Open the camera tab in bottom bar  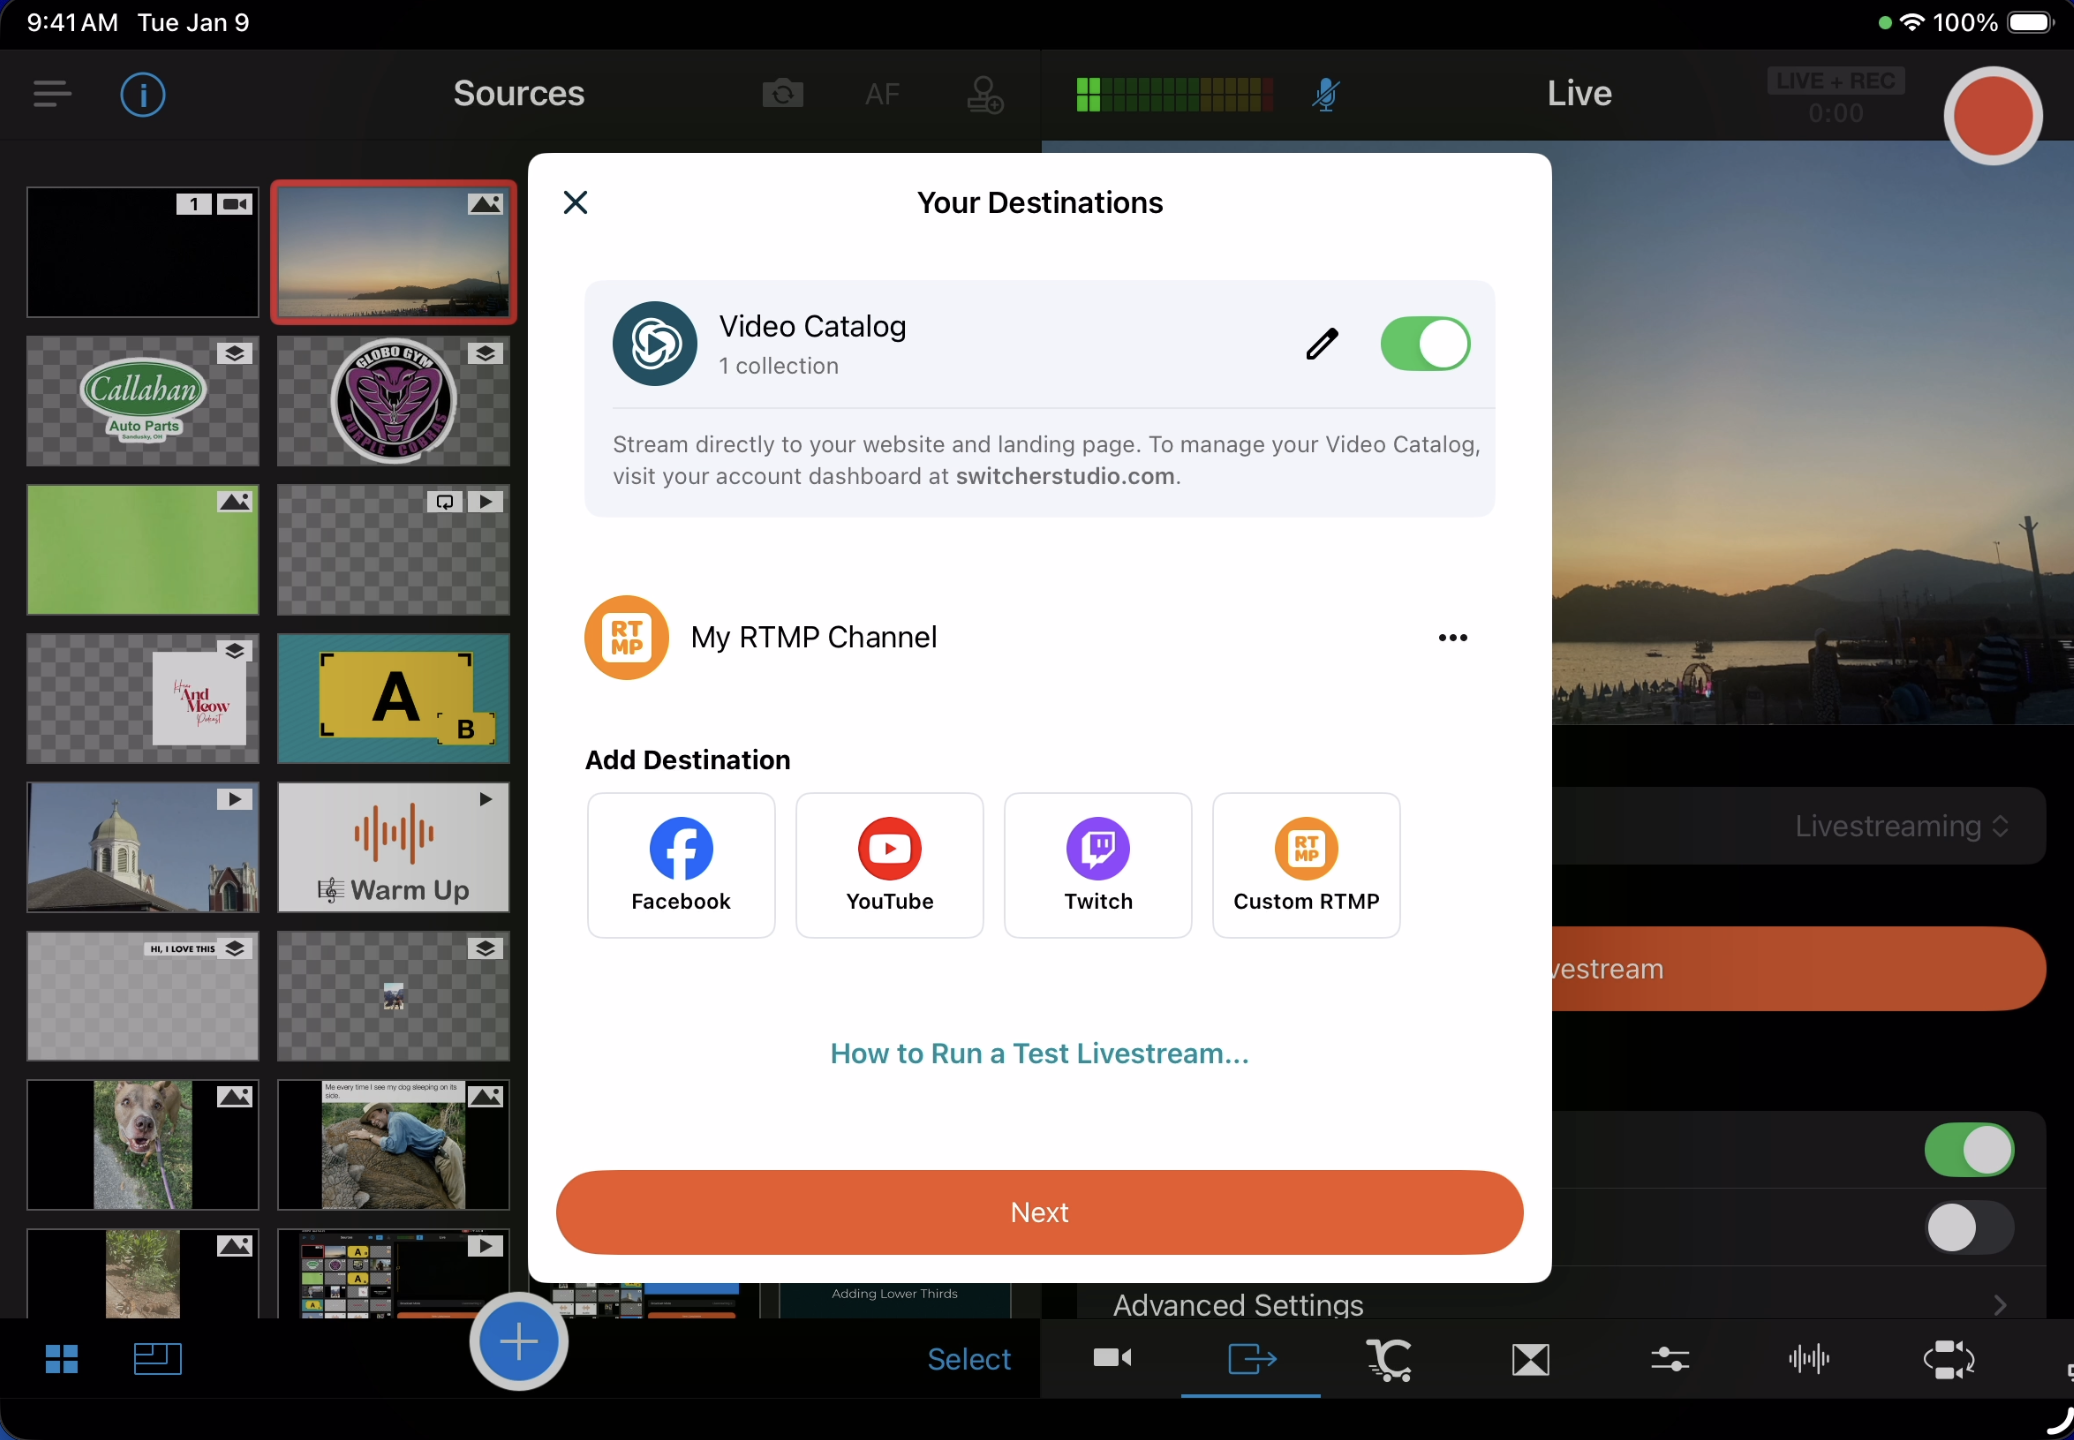[1112, 1359]
